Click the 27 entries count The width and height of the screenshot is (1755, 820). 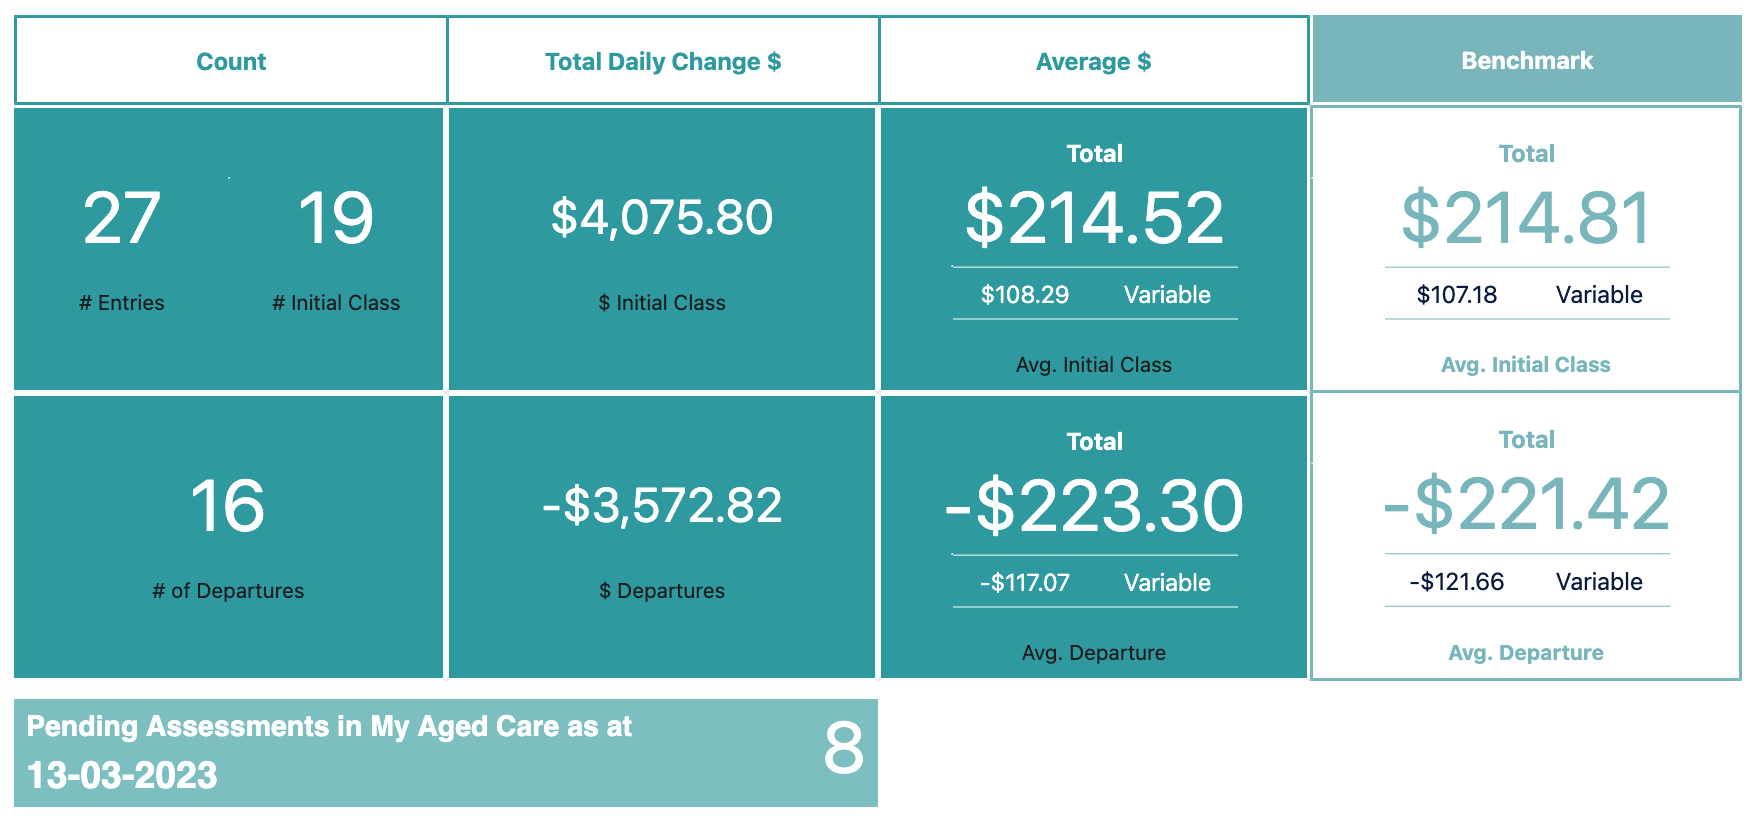[x=122, y=218]
